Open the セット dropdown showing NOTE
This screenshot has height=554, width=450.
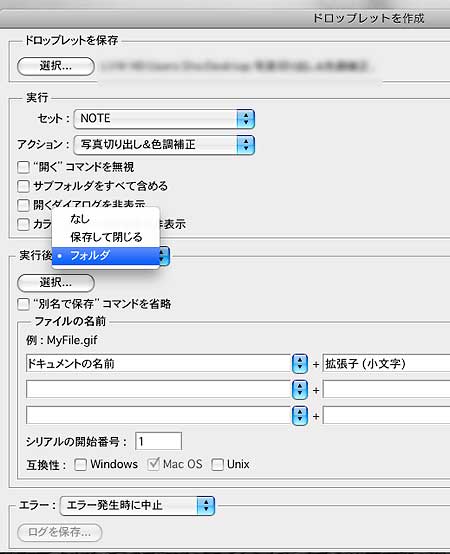164,119
